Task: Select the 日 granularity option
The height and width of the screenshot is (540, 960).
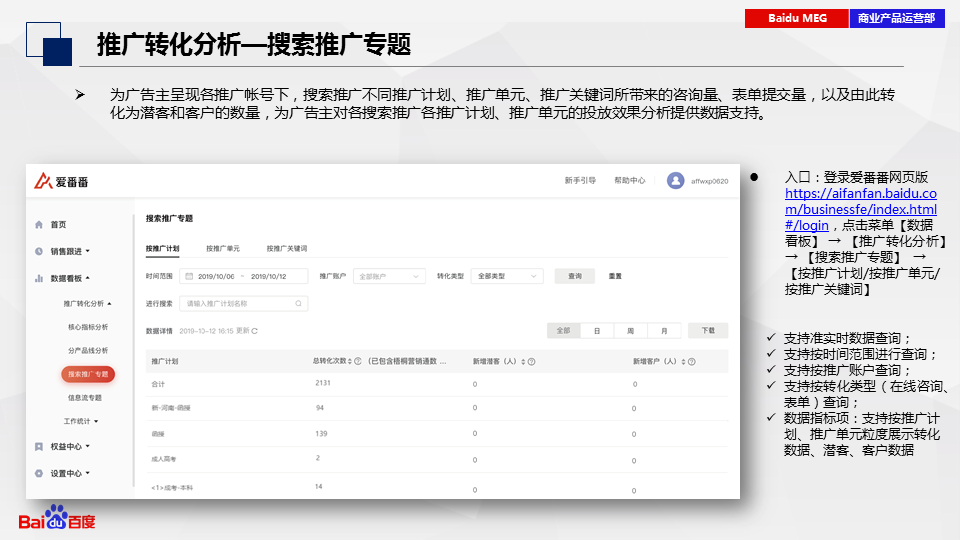Action: pyautogui.click(x=597, y=330)
